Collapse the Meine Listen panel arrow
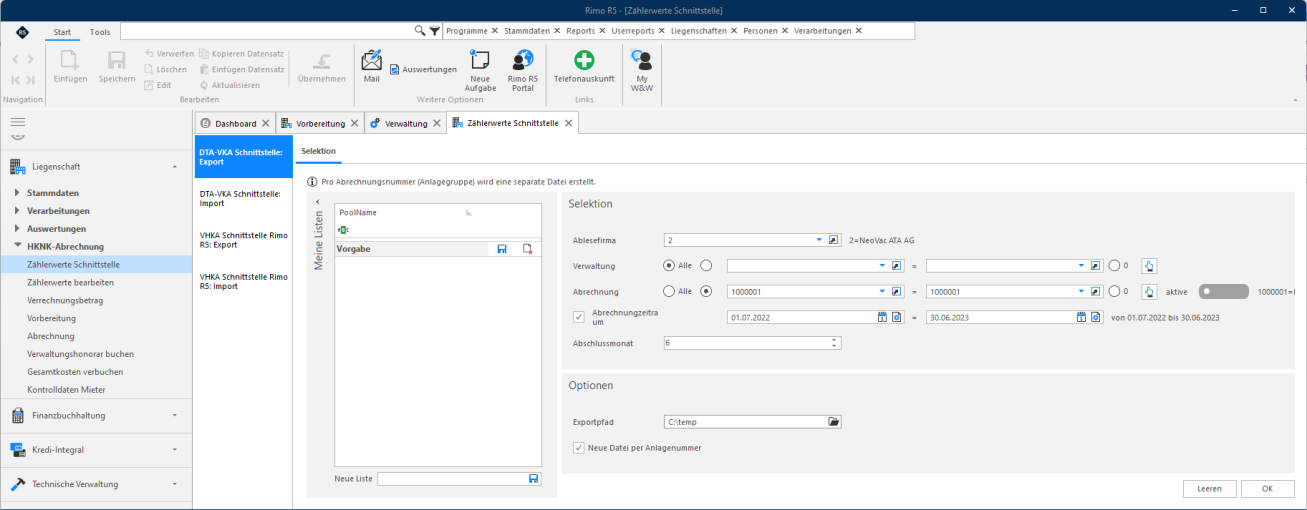1307x510 pixels. pyautogui.click(x=318, y=202)
